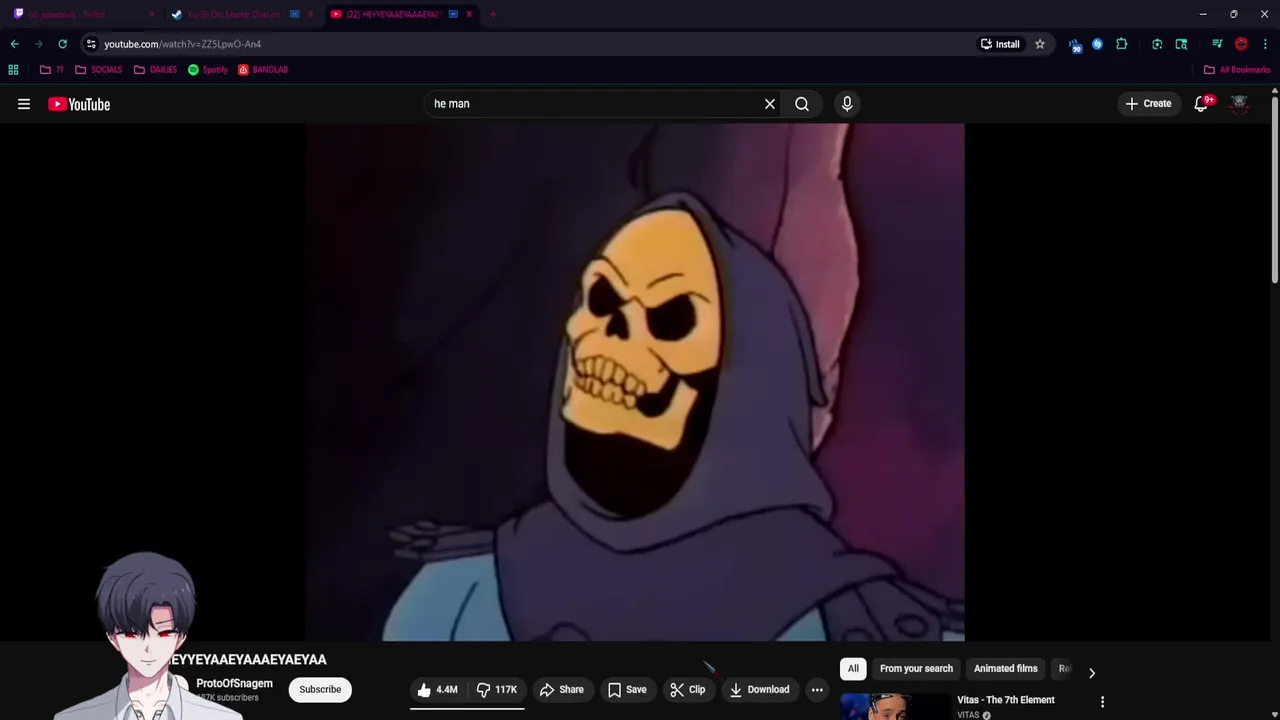
Task: Open more actions ellipsis under video
Action: [x=817, y=690]
